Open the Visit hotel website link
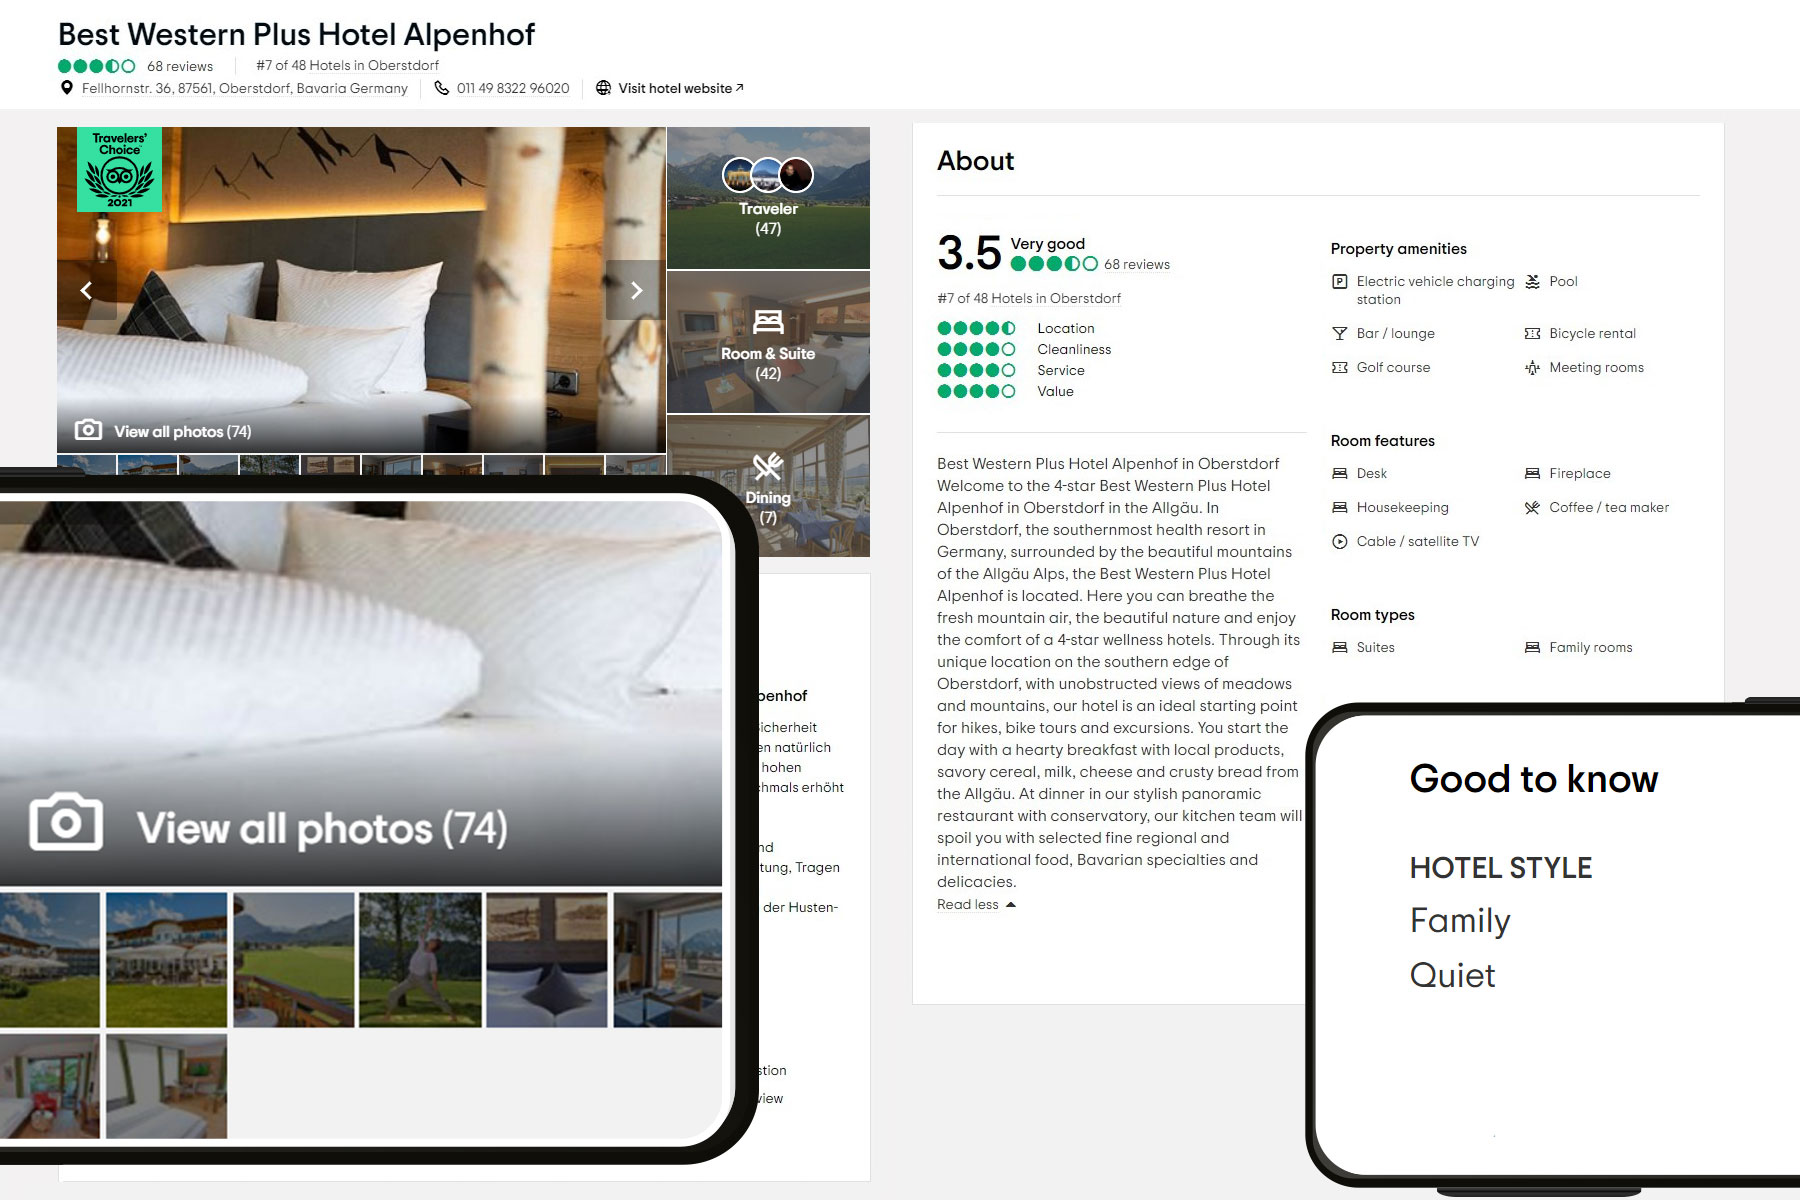This screenshot has width=1800, height=1200. (x=681, y=88)
